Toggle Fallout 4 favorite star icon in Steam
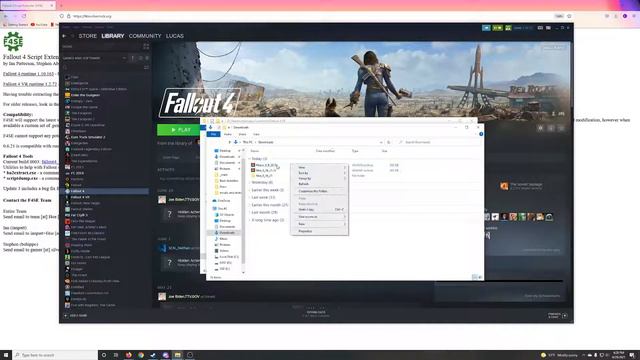The image size is (640, 360). [x=561, y=128]
